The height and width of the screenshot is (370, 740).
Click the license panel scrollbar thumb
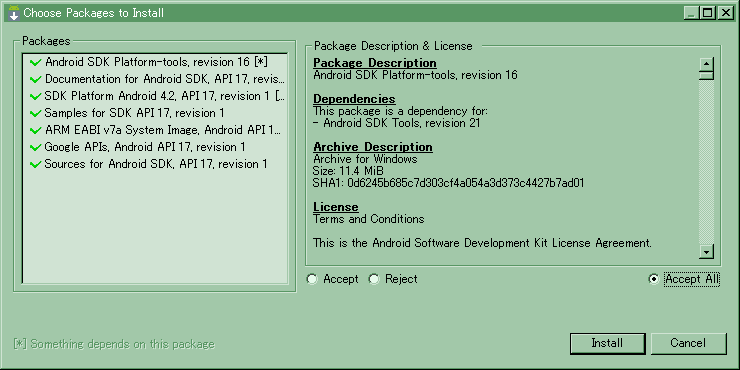(x=706, y=75)
